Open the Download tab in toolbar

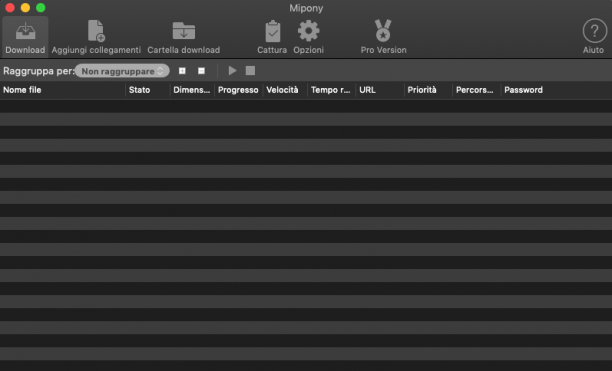[25, 37]
